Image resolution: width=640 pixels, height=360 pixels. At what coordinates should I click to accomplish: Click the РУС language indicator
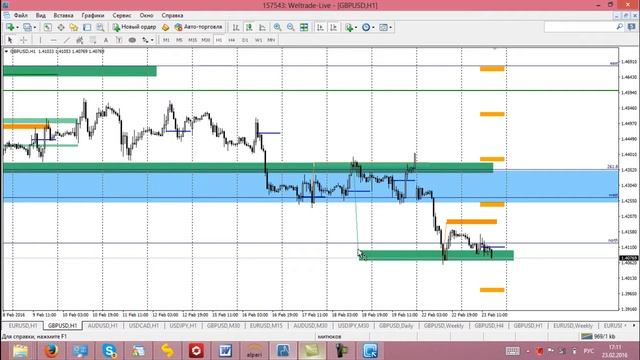[x=589, y=351]
